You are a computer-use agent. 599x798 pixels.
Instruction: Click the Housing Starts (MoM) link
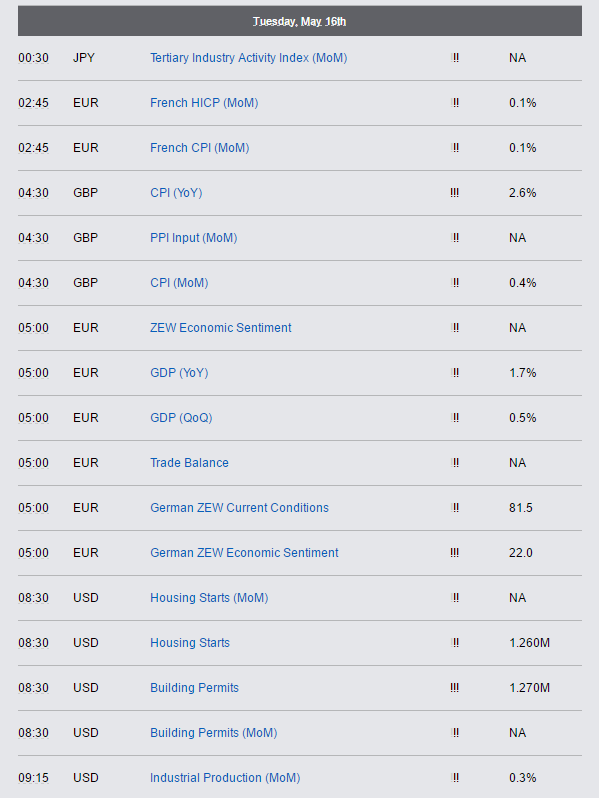coord(209,598)
